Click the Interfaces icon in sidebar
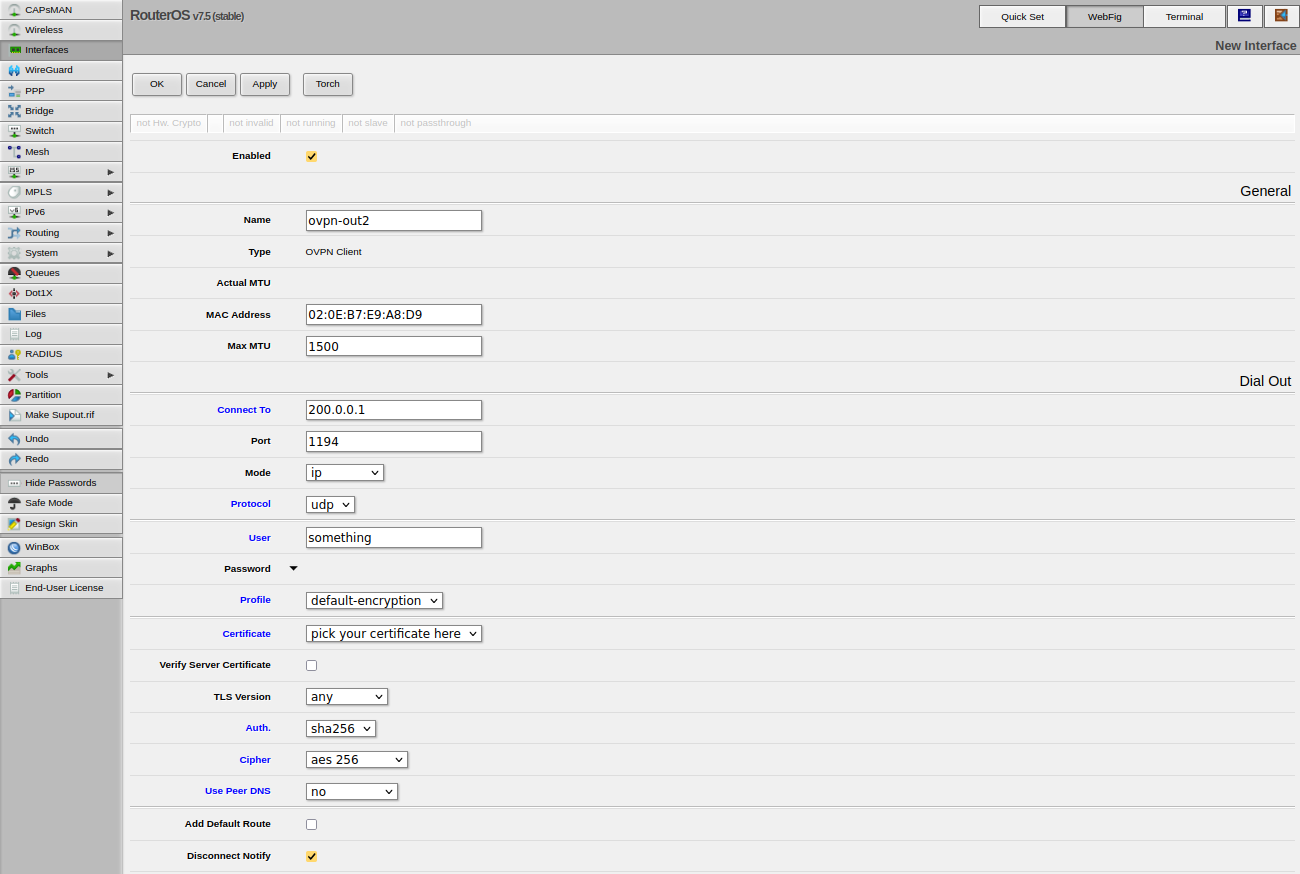 pos(14,50)
